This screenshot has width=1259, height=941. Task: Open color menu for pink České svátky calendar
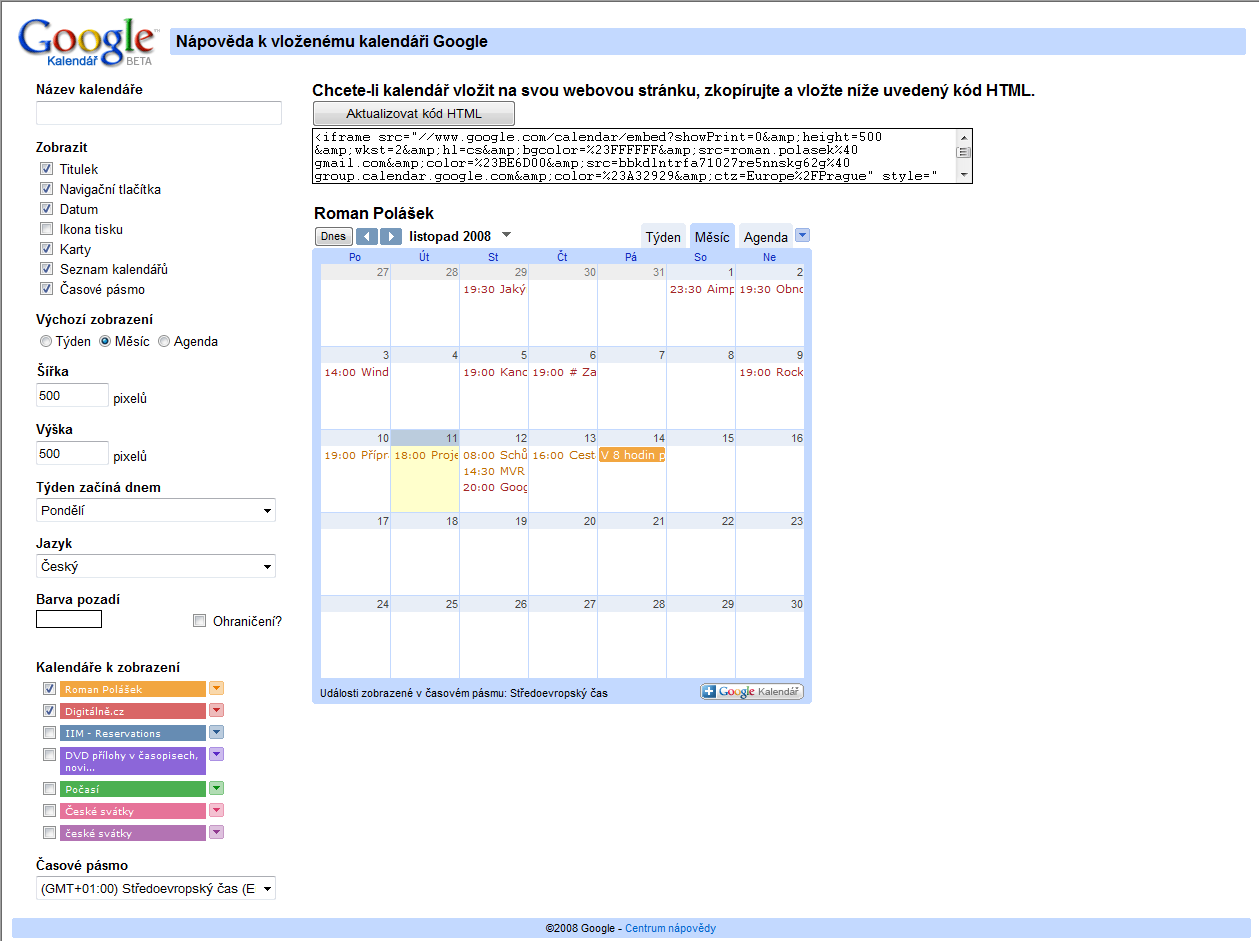click(216, 811)
